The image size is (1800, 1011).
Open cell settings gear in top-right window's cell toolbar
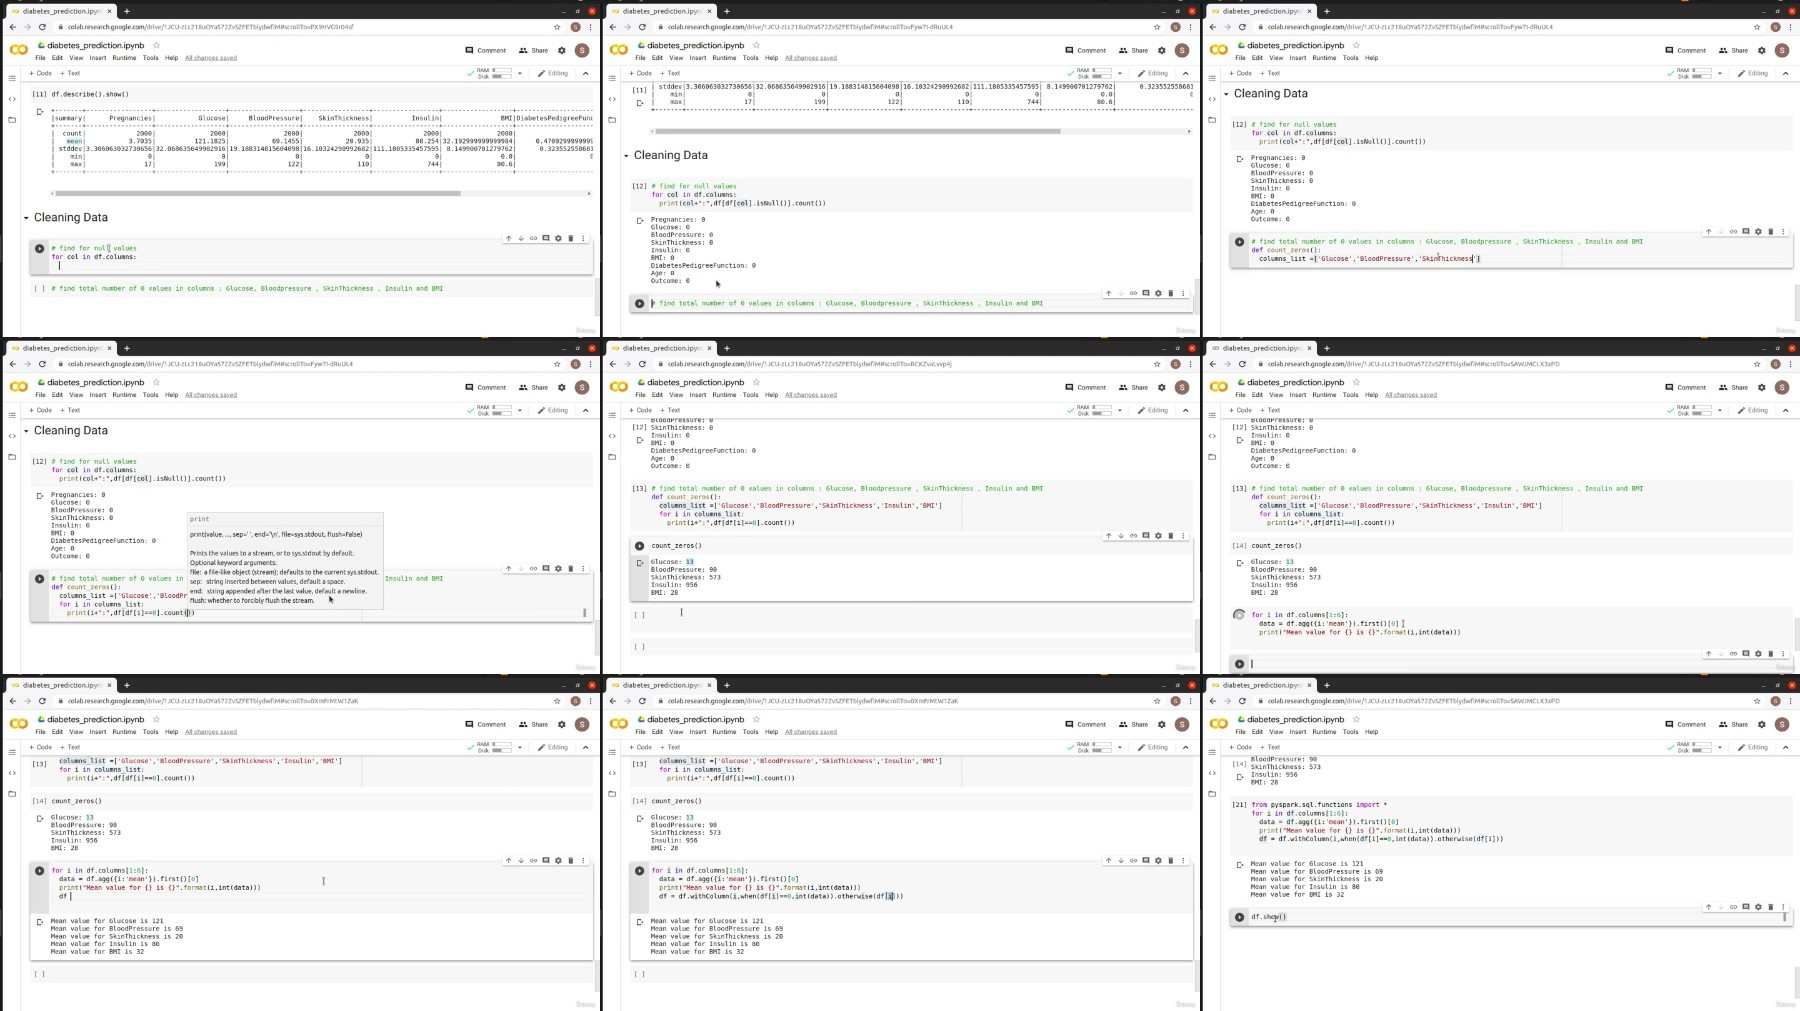click(1758, 231)
